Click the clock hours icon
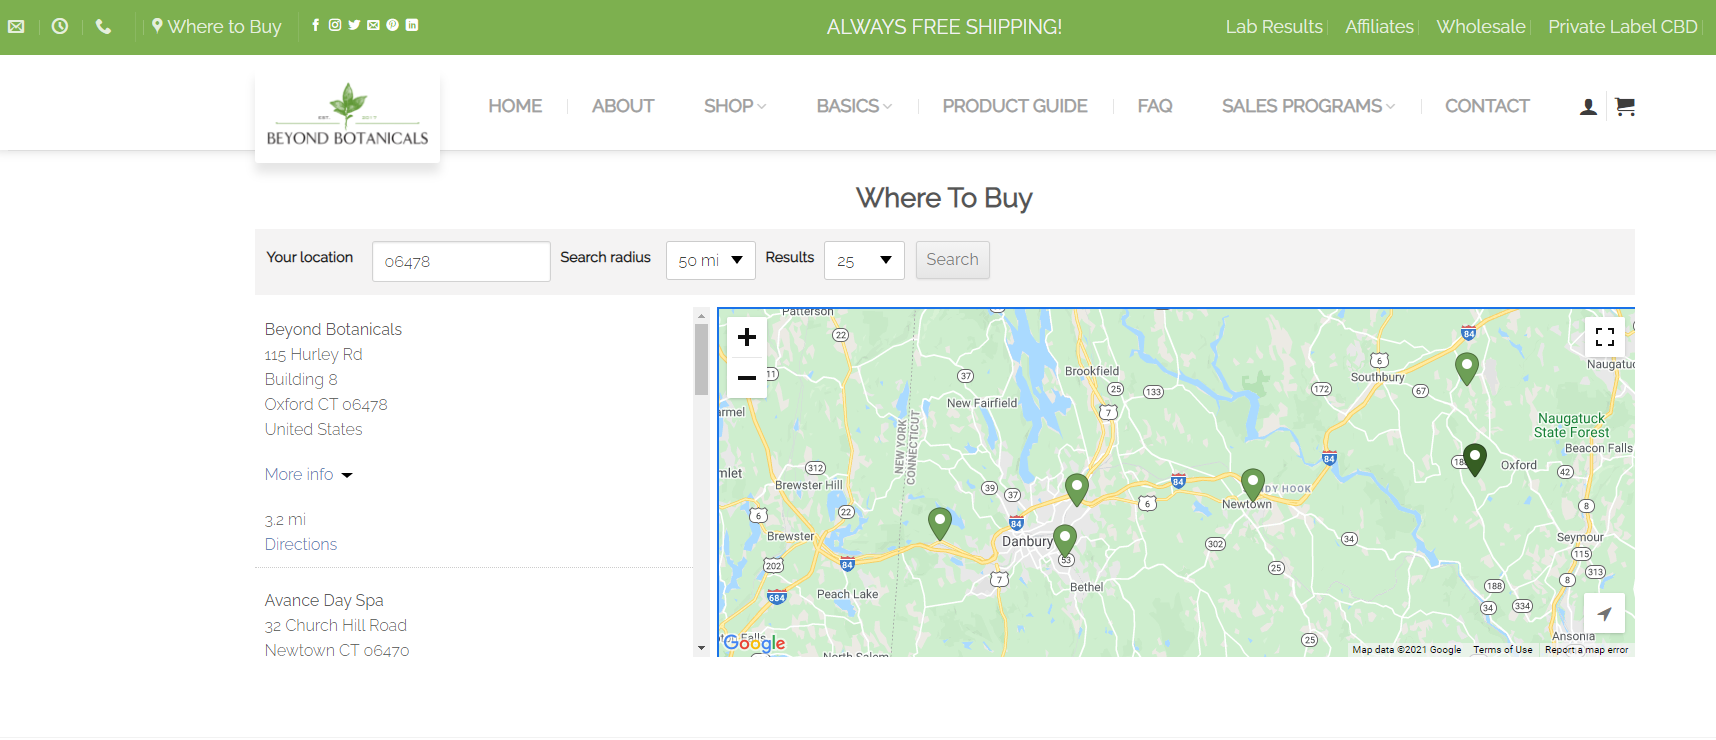 [x=60, y=27]
